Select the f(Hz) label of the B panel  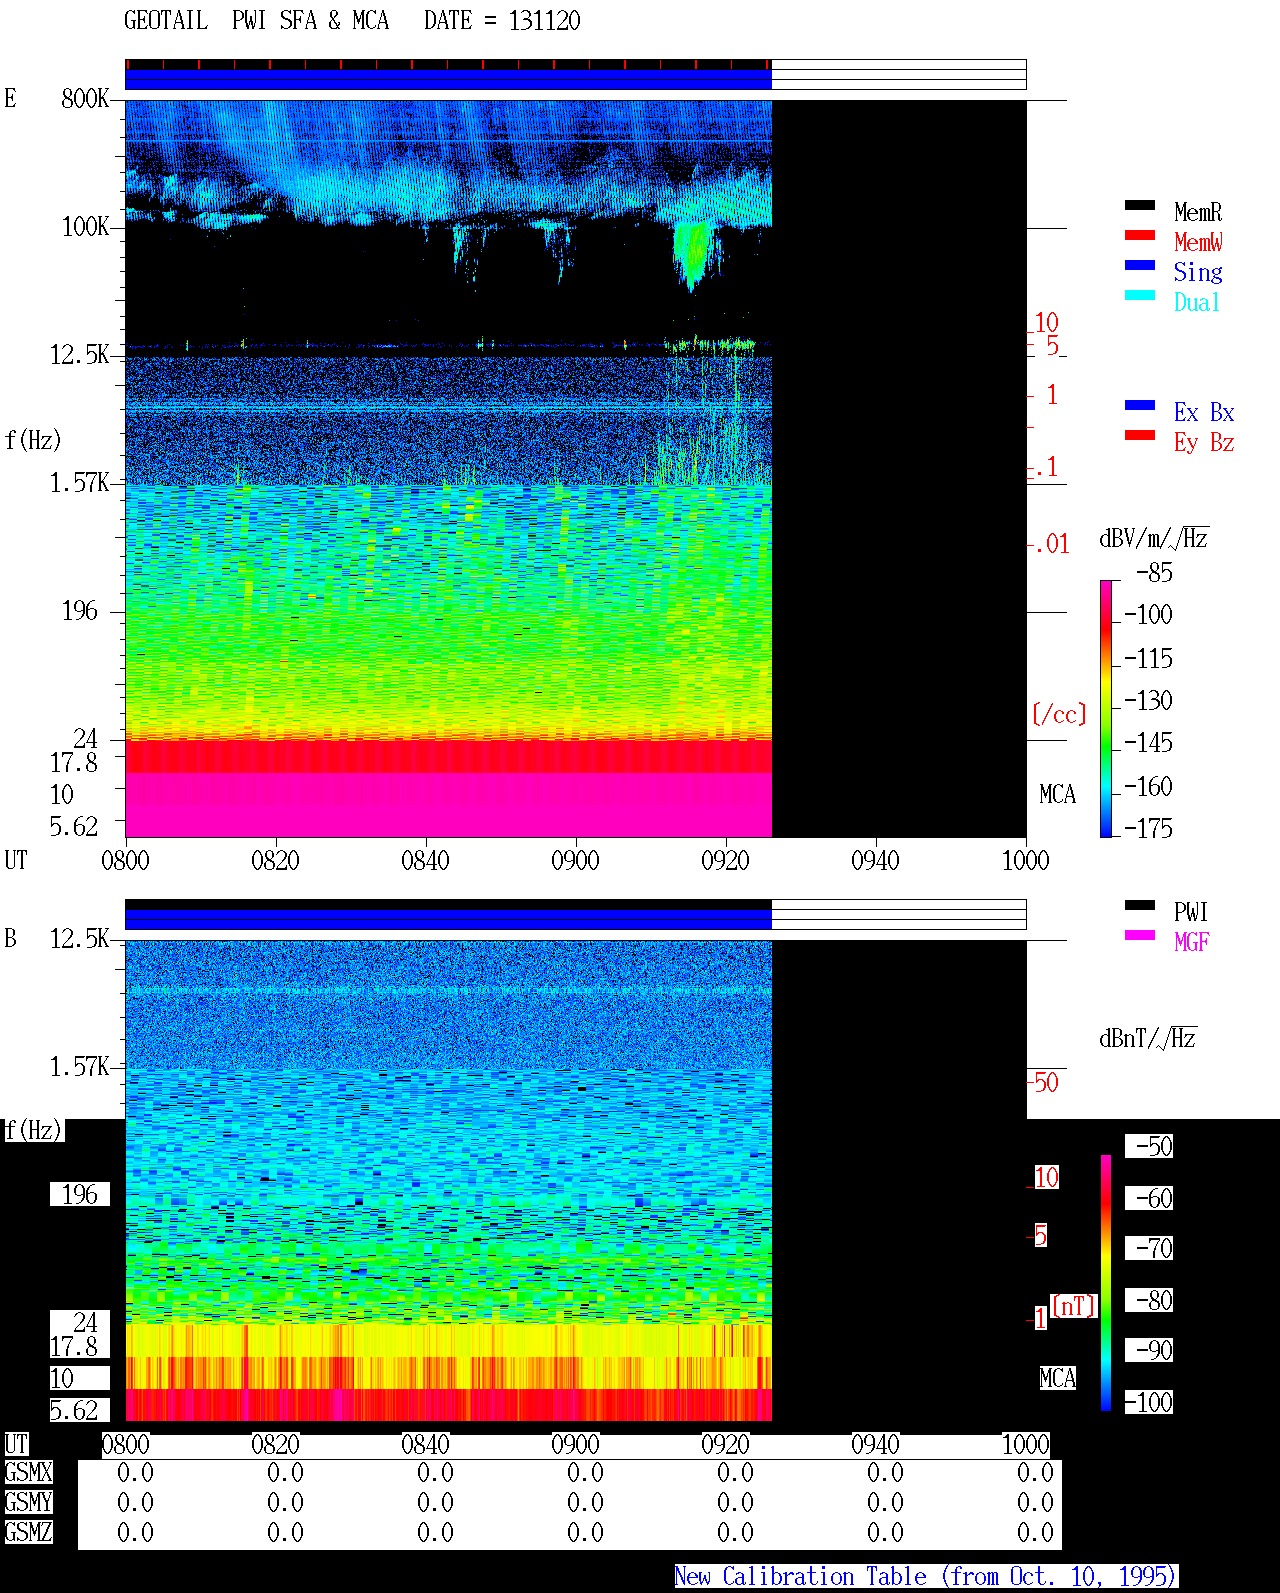click(33, 1130)
